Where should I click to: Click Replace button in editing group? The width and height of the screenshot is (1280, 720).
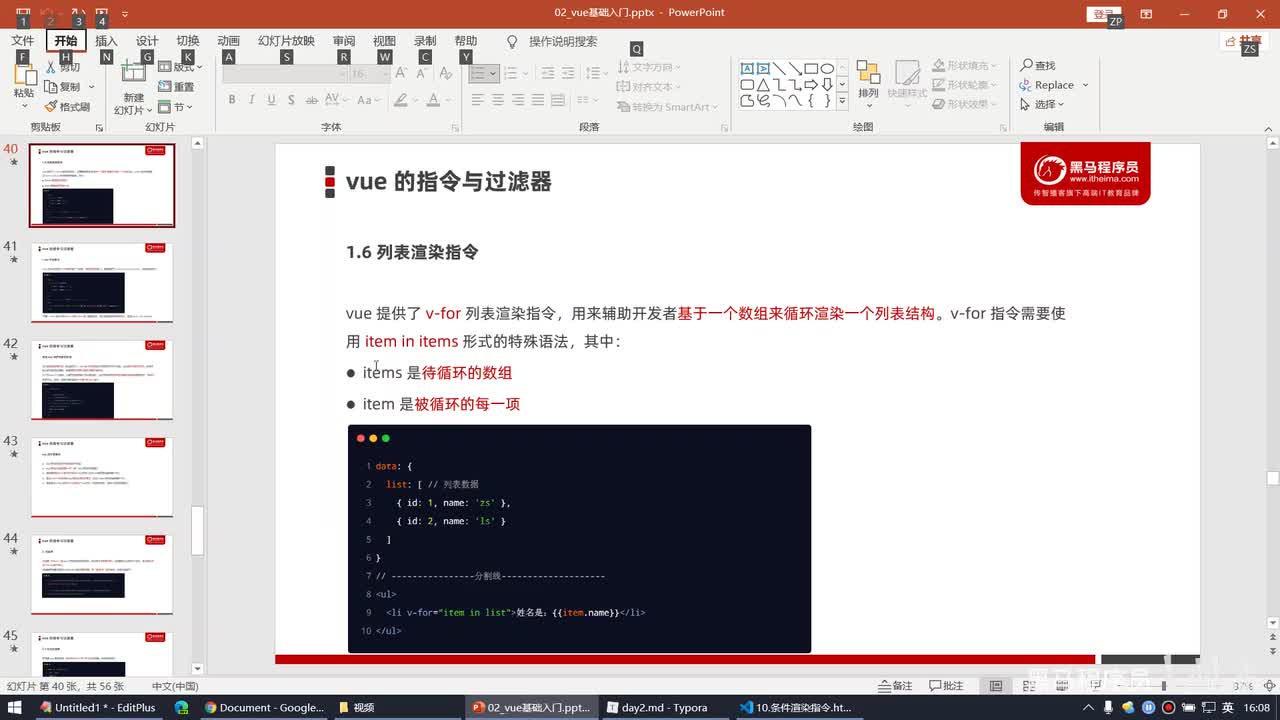[1046, 85]
